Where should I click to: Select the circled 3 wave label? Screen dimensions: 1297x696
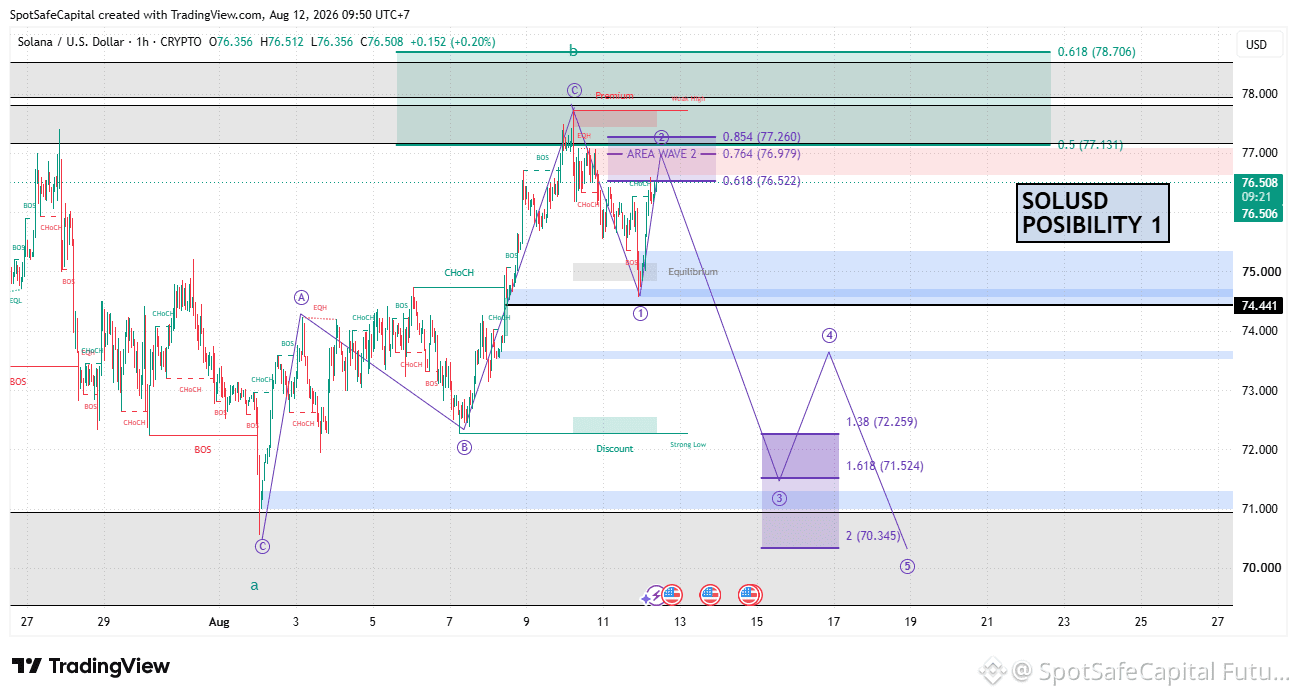pyautogui.click(x=780, y=498)
